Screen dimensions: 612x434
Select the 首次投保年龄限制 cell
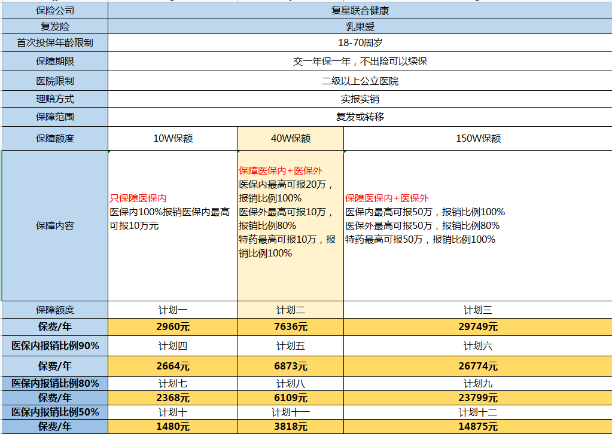[x=55, y=43]
